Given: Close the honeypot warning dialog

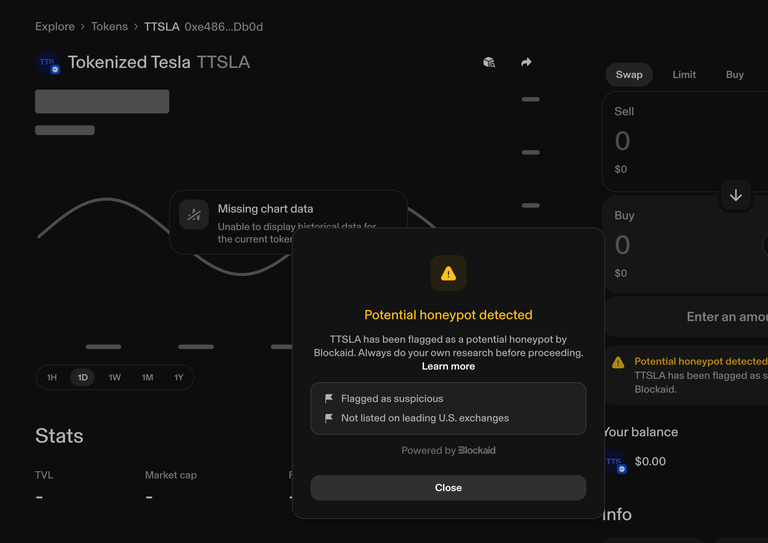Looking at the screenshot, I should [x=448, y=488].
